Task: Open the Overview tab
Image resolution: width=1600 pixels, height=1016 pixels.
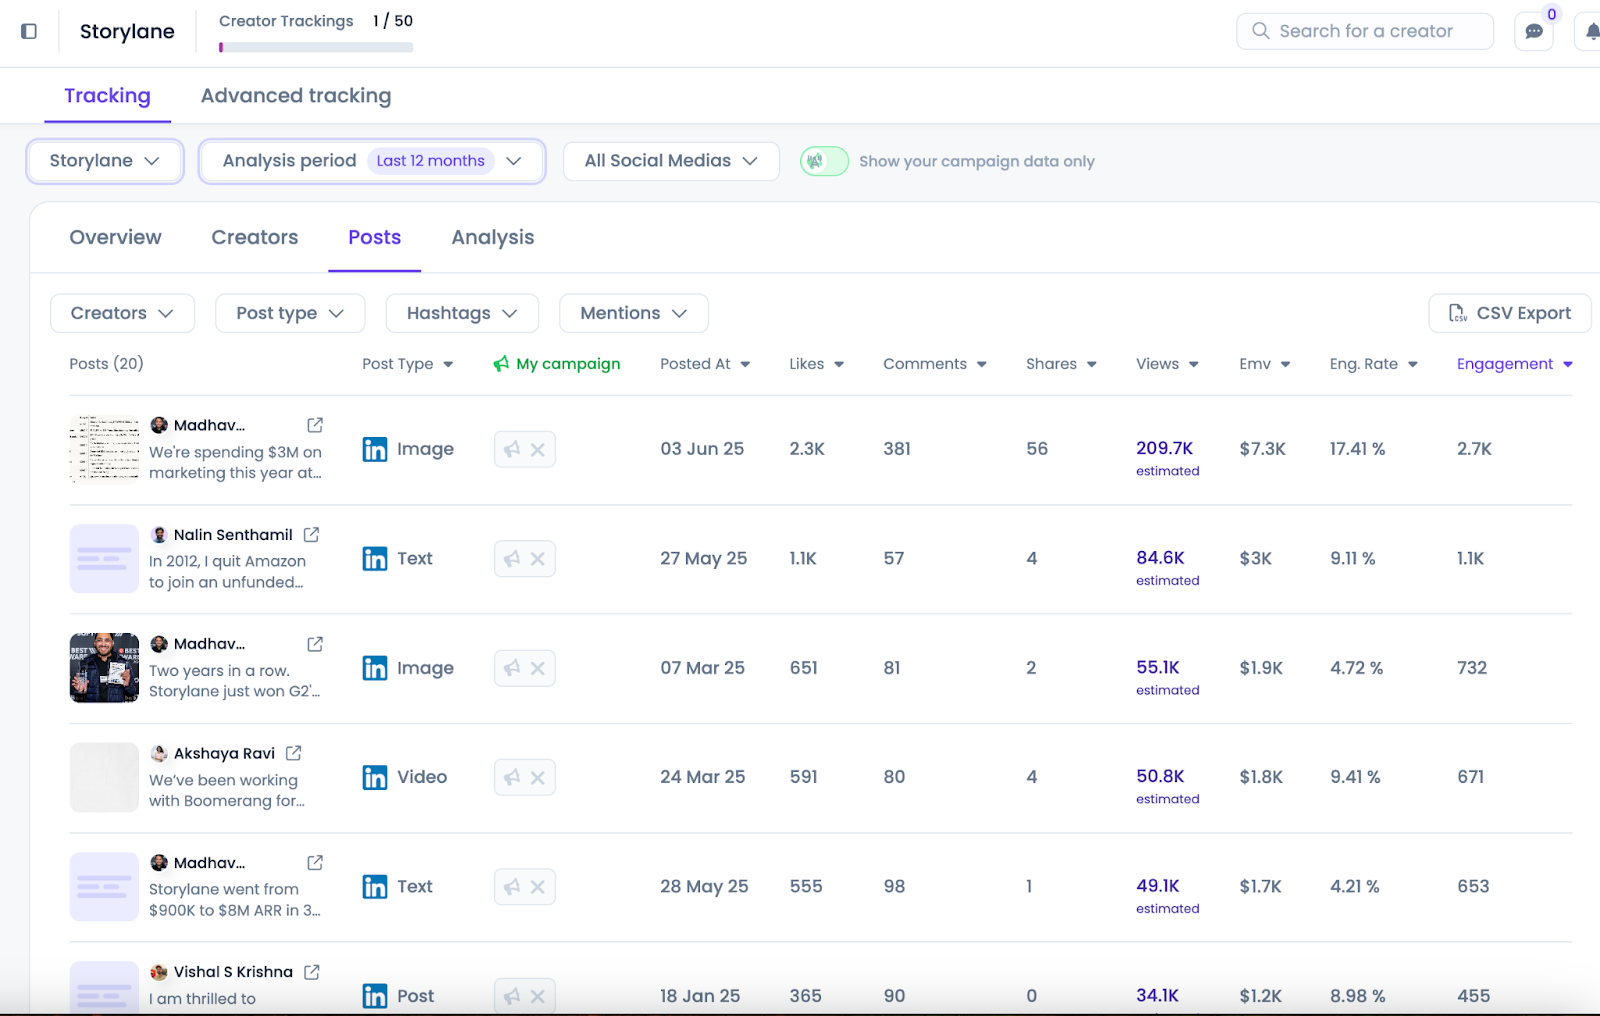Action: coord(115,238)
